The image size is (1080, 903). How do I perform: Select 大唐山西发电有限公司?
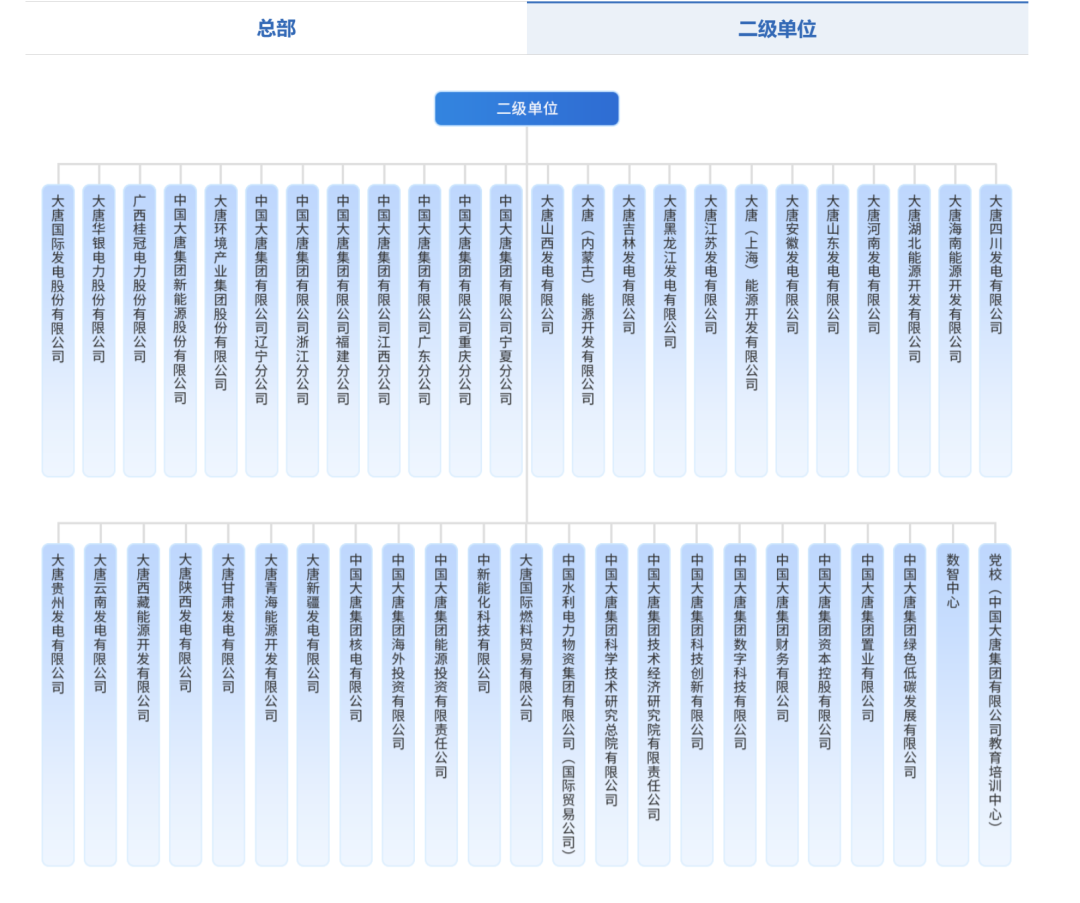[548, 331]
